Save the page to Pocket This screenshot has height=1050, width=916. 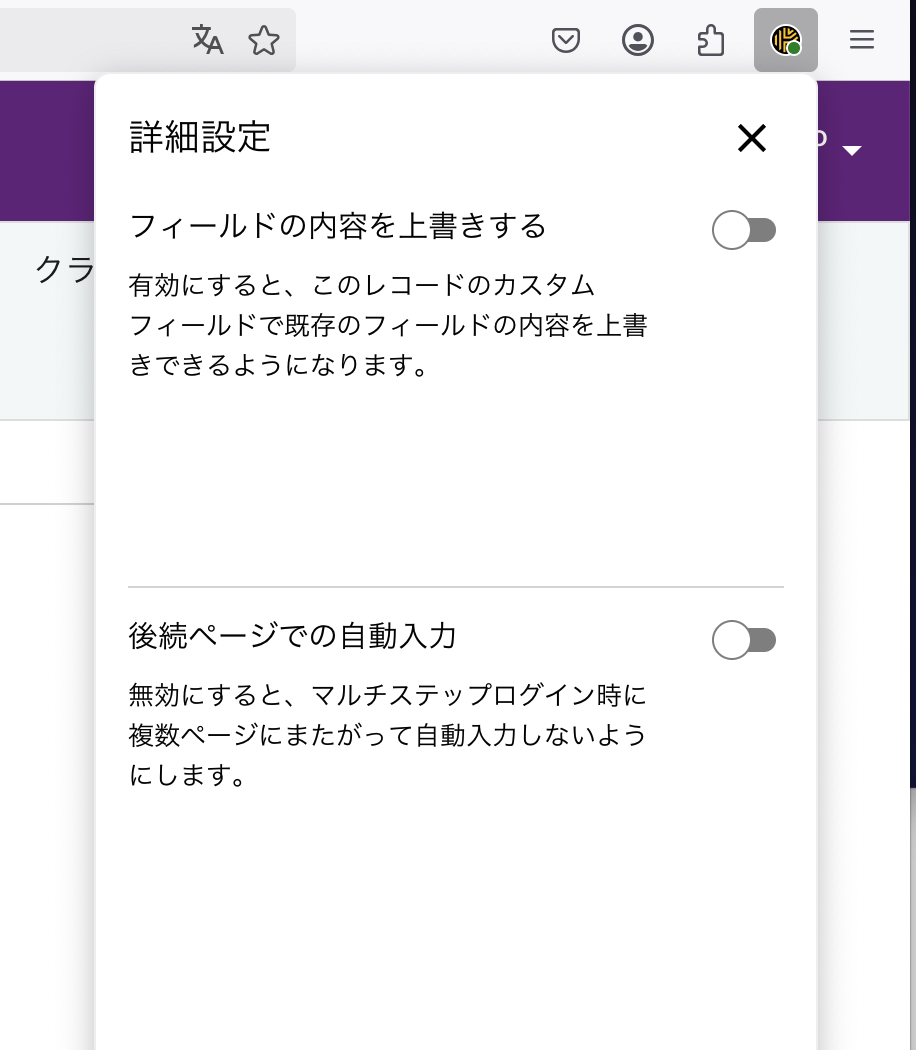click(x=566, y=40)
